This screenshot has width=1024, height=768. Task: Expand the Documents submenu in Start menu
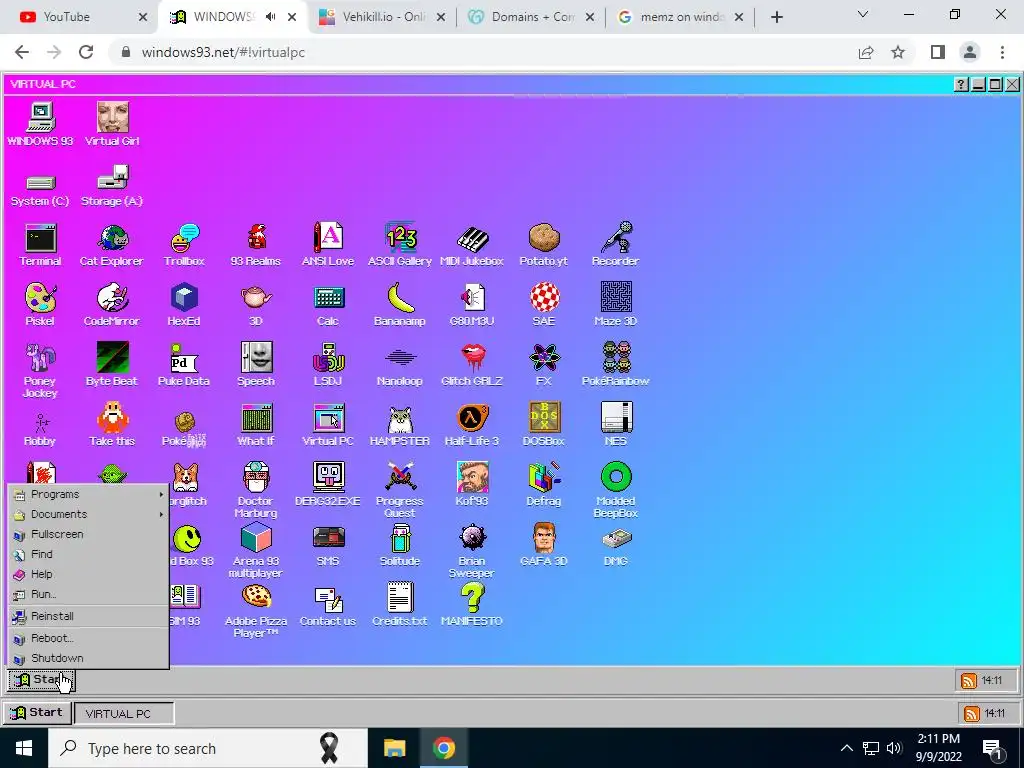pos(88,515)
